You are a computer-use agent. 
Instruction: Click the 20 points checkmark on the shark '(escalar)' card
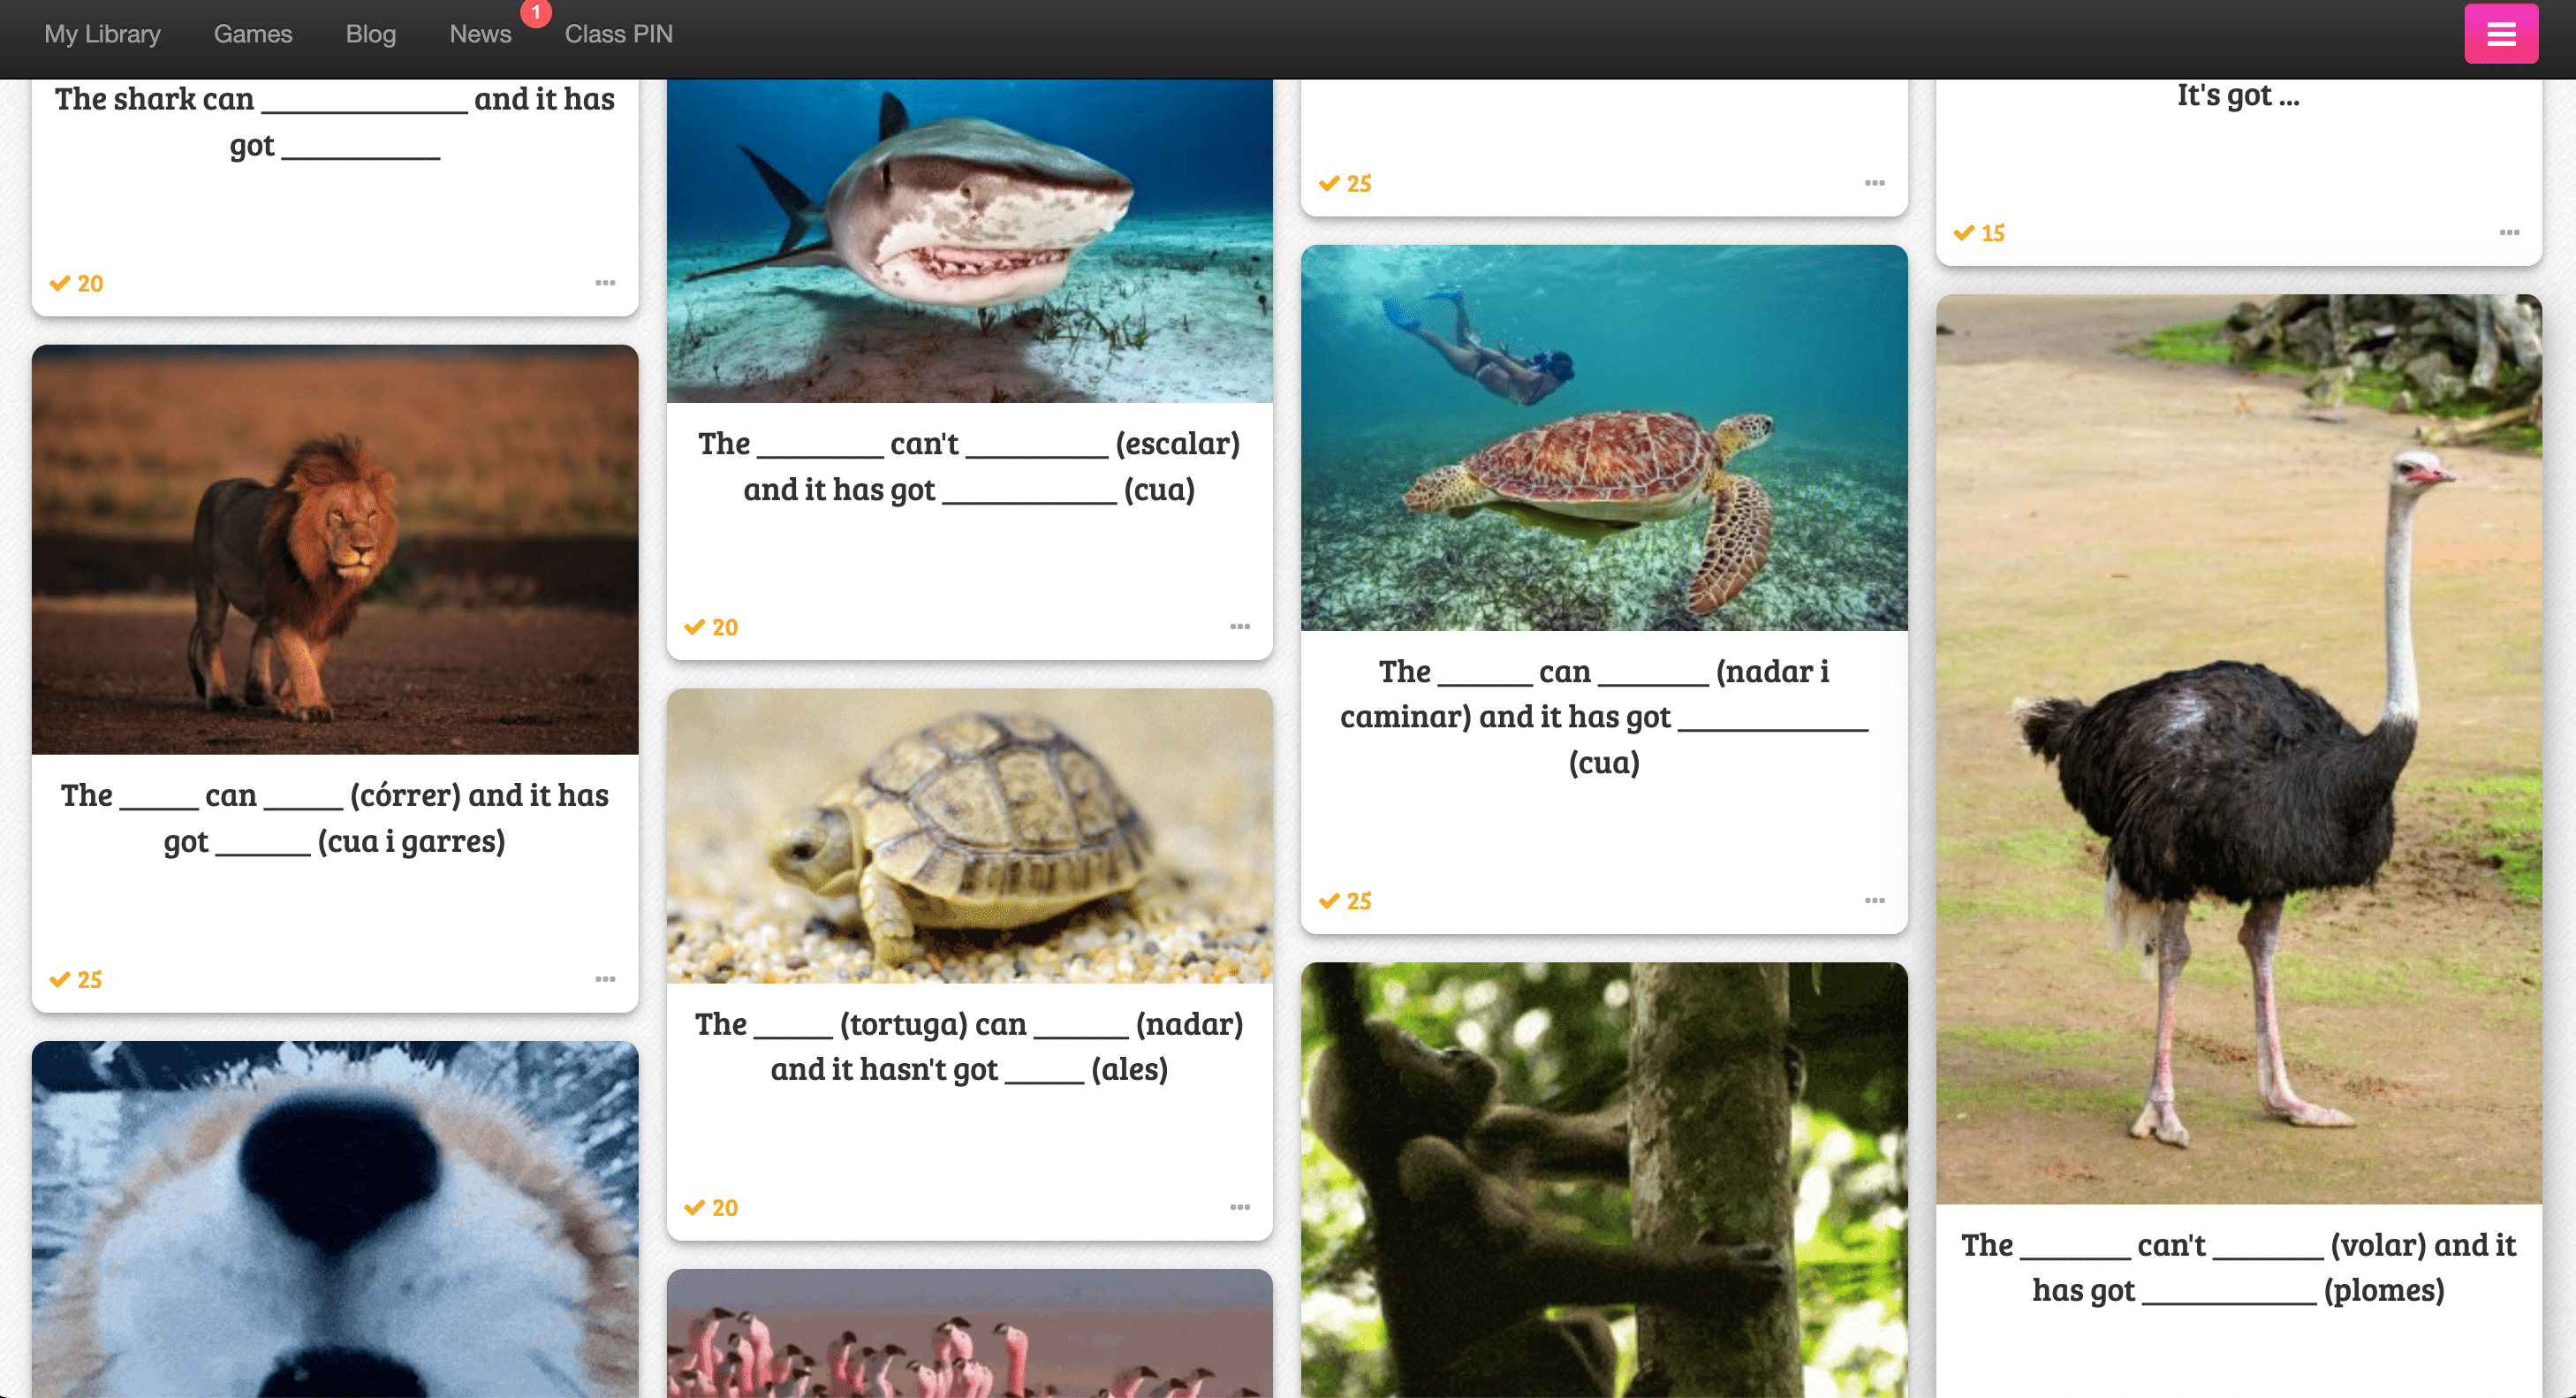[x=711, y=627]
